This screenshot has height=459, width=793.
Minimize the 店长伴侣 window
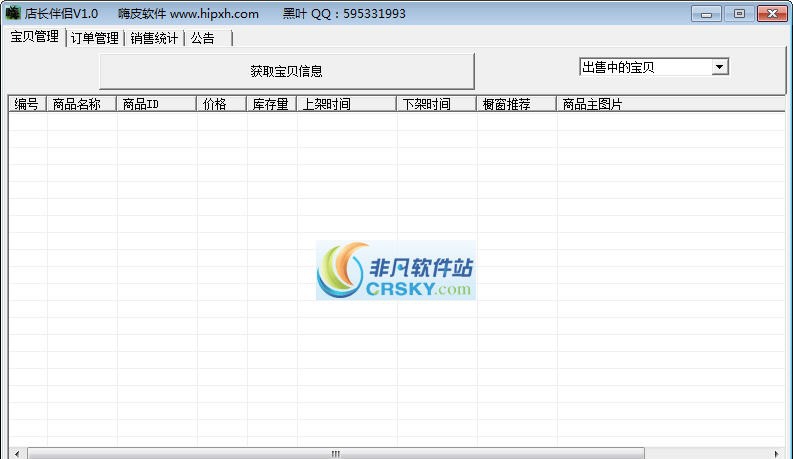tap(707, 14)
